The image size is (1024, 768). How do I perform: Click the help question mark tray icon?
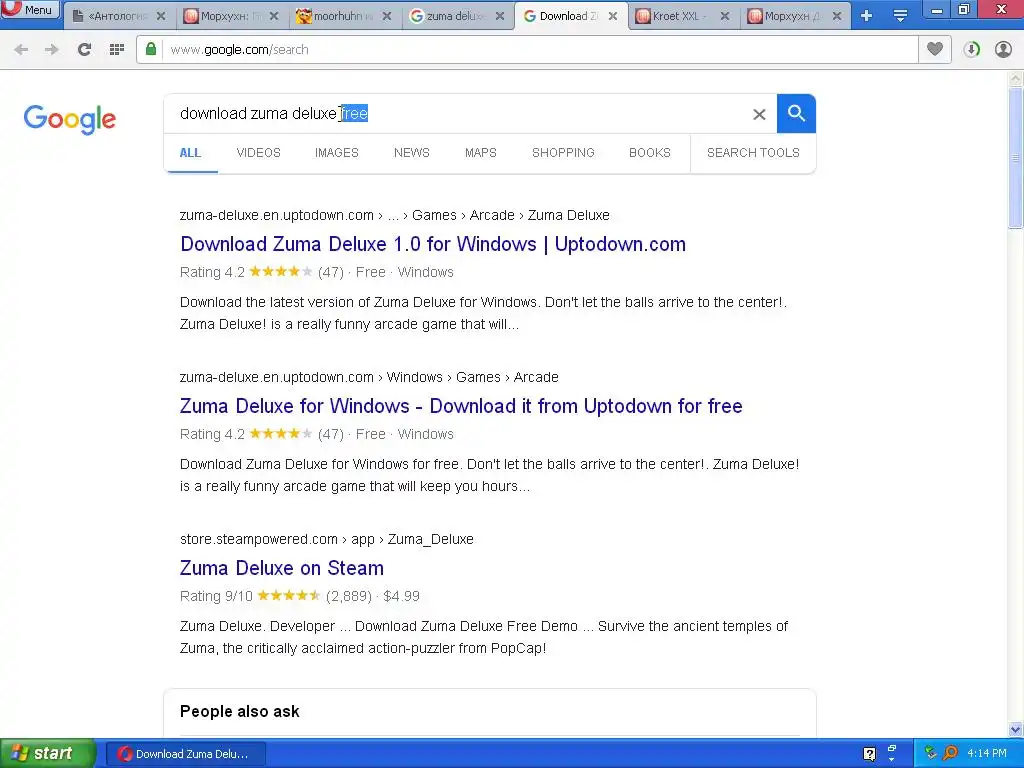pos(869,754)
